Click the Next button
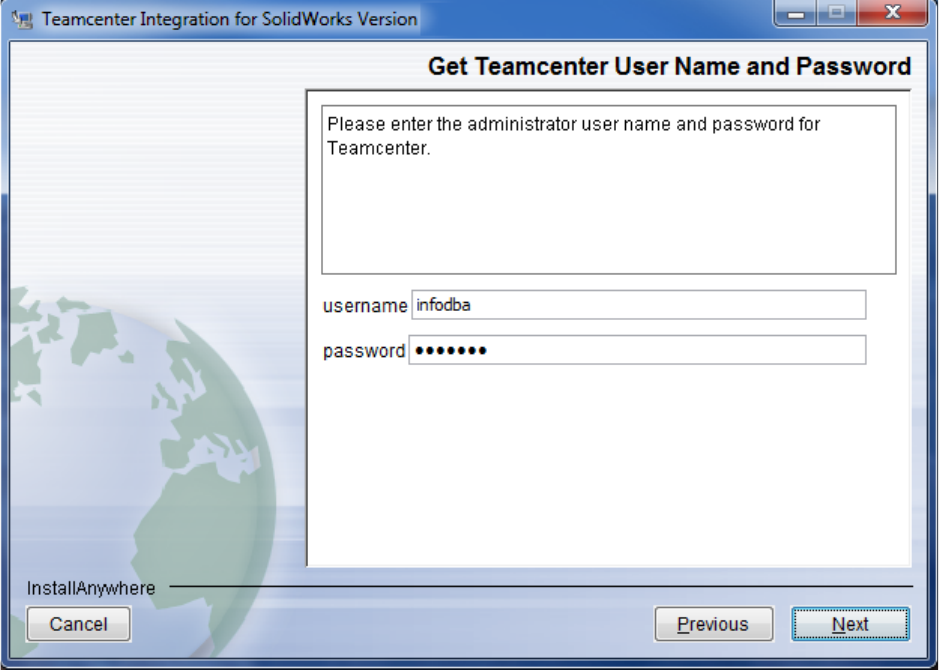The height and width of the screenshot is (670, 939). tap(850, 624)
